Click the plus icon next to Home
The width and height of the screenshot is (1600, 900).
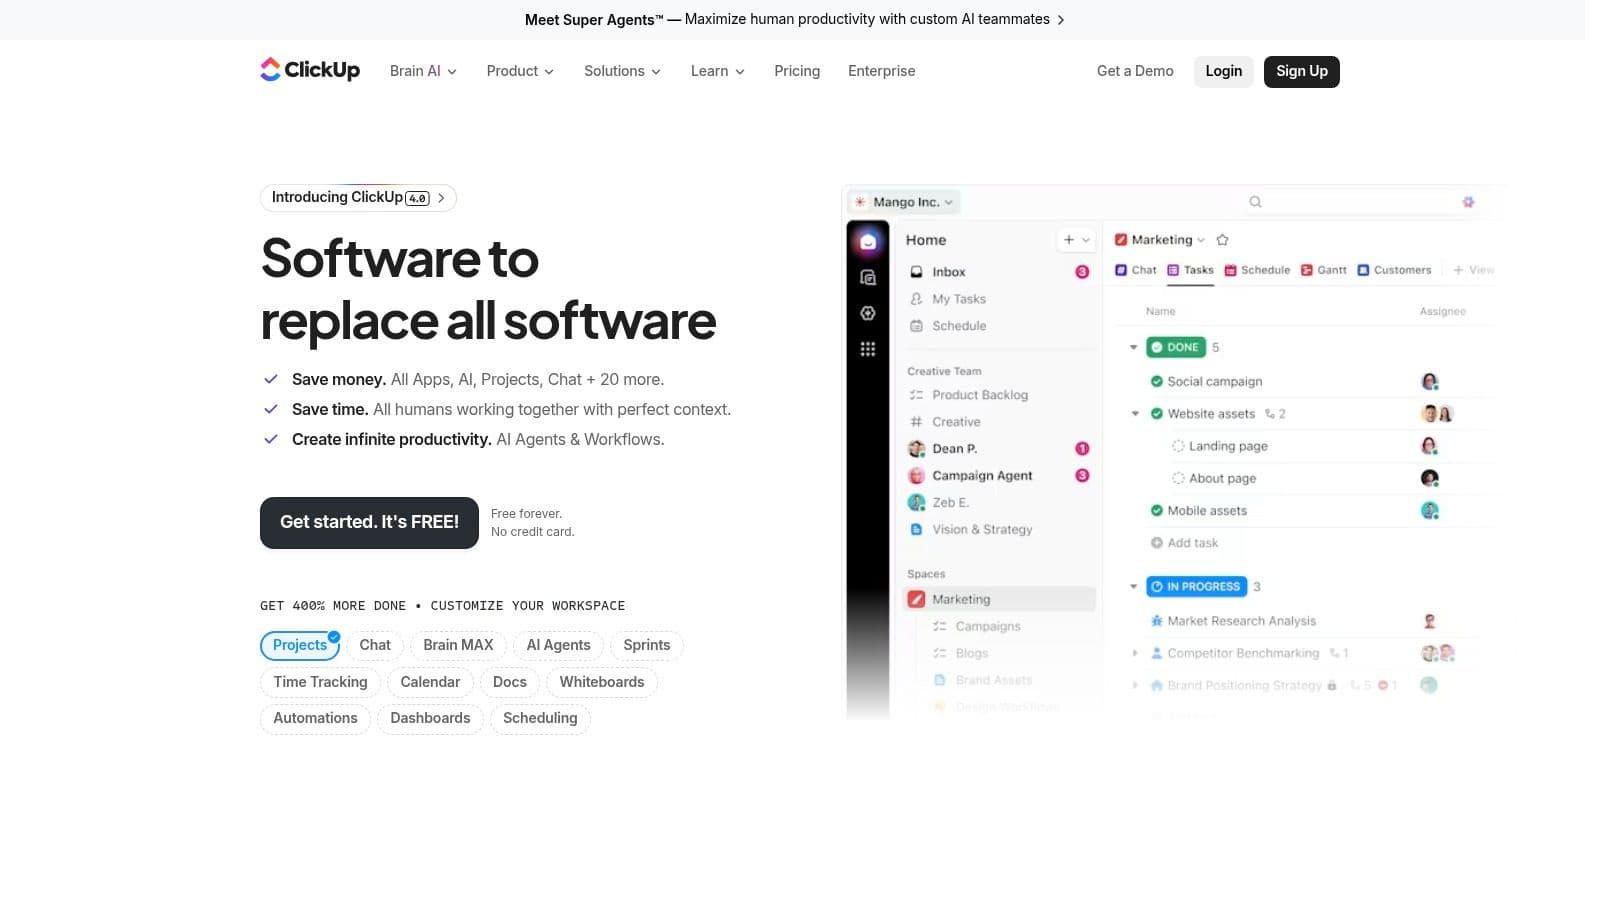pyautogui.click(x=1069, y=240)
